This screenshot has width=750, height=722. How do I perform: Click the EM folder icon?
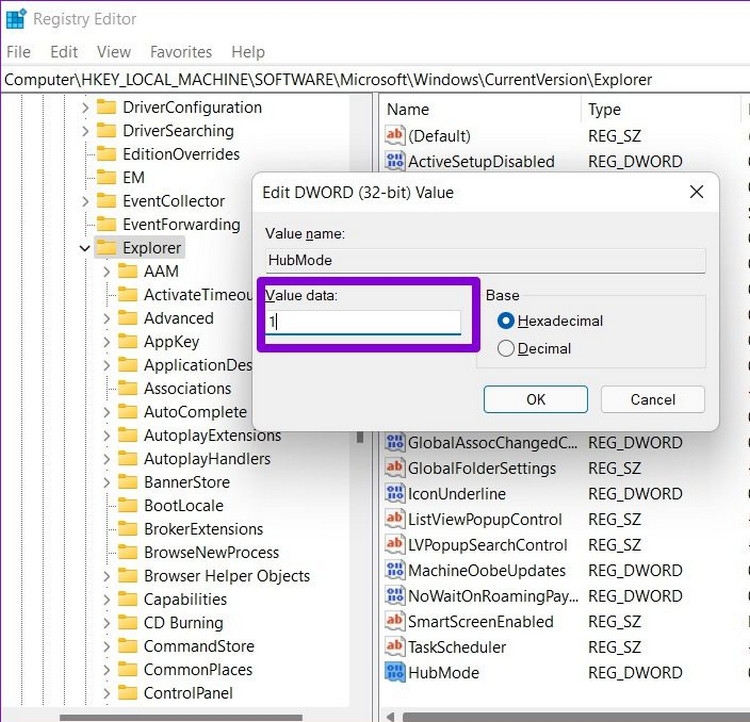pos(106,177)
